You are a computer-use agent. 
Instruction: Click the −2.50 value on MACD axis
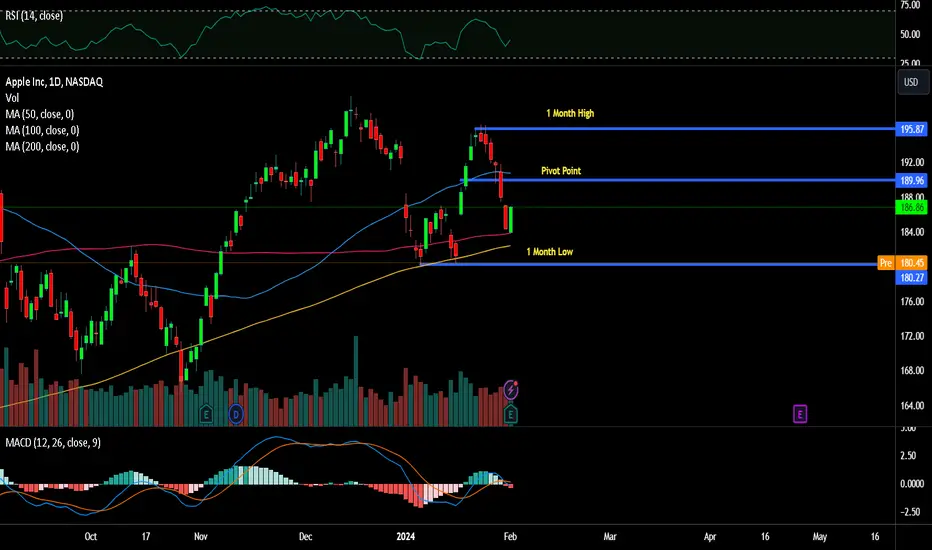[x=910, y=512]
